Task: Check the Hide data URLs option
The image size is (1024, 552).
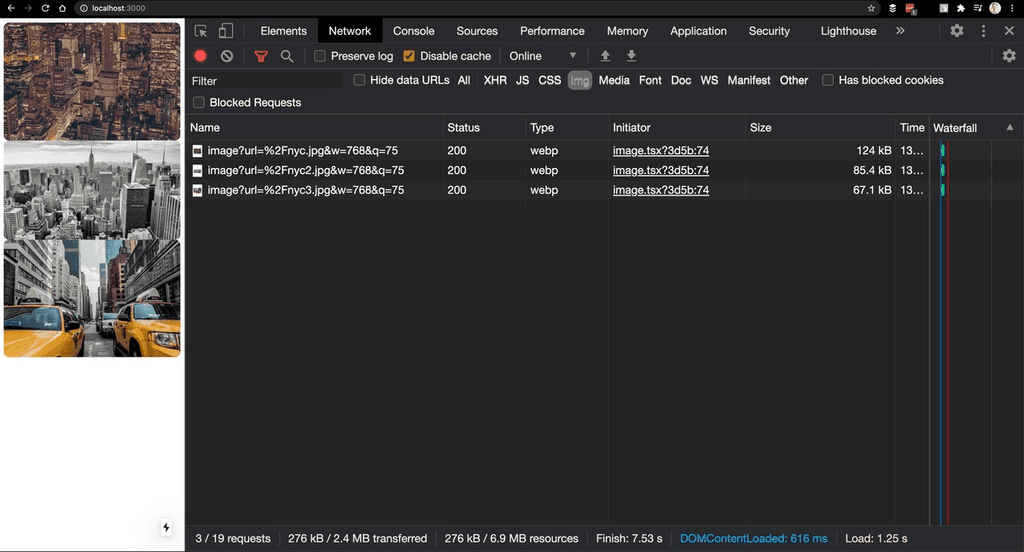Action: [x=359, y=80]
